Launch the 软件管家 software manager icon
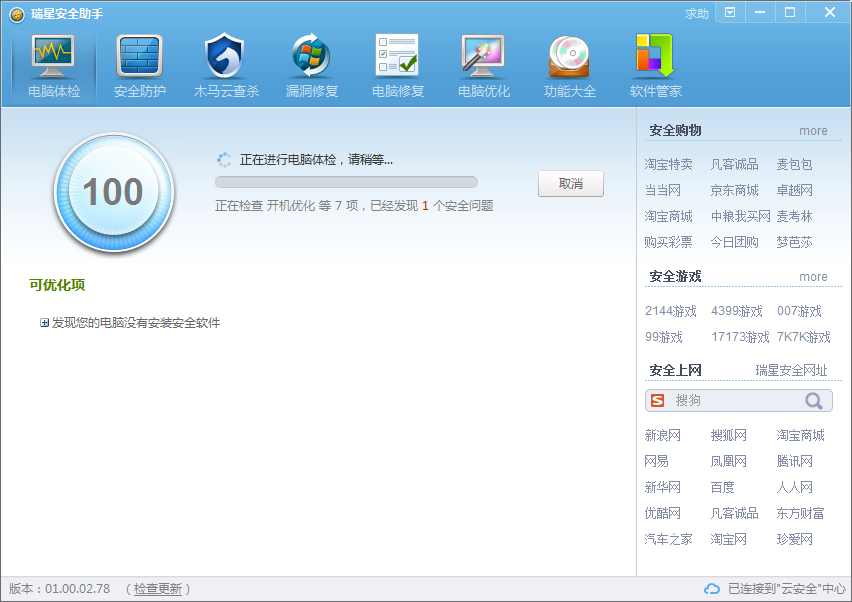The width and height of the screenshot is (852, 602). tap(655, 57)
